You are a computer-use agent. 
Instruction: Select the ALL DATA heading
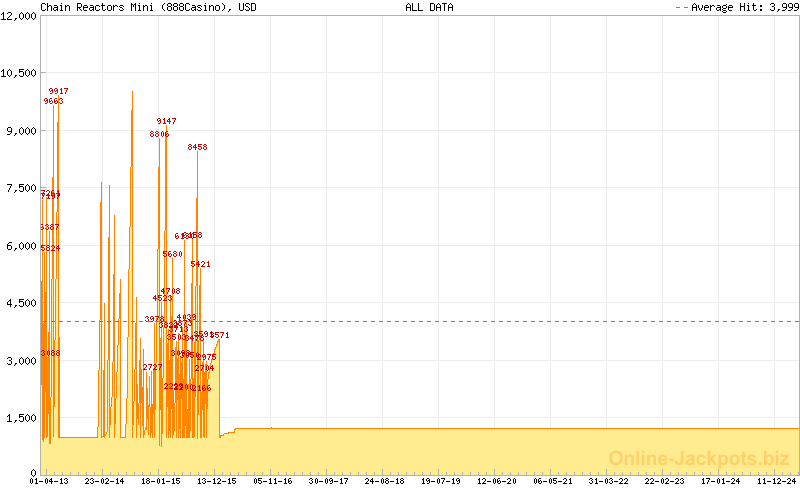[x=429, y=7]
